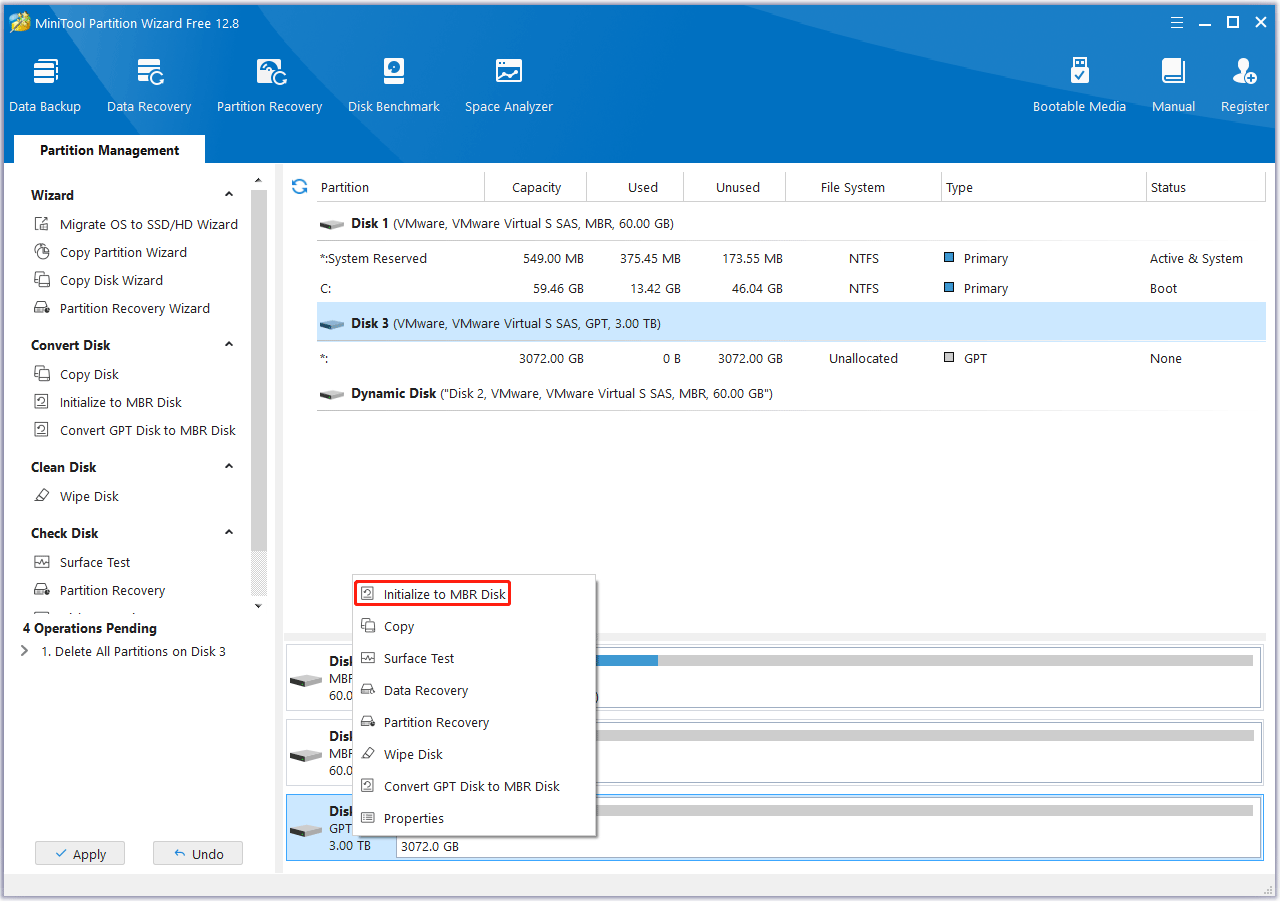
Task: Click the Disk 3 drive icon in the bottom disk map
Action: point(306,831)
